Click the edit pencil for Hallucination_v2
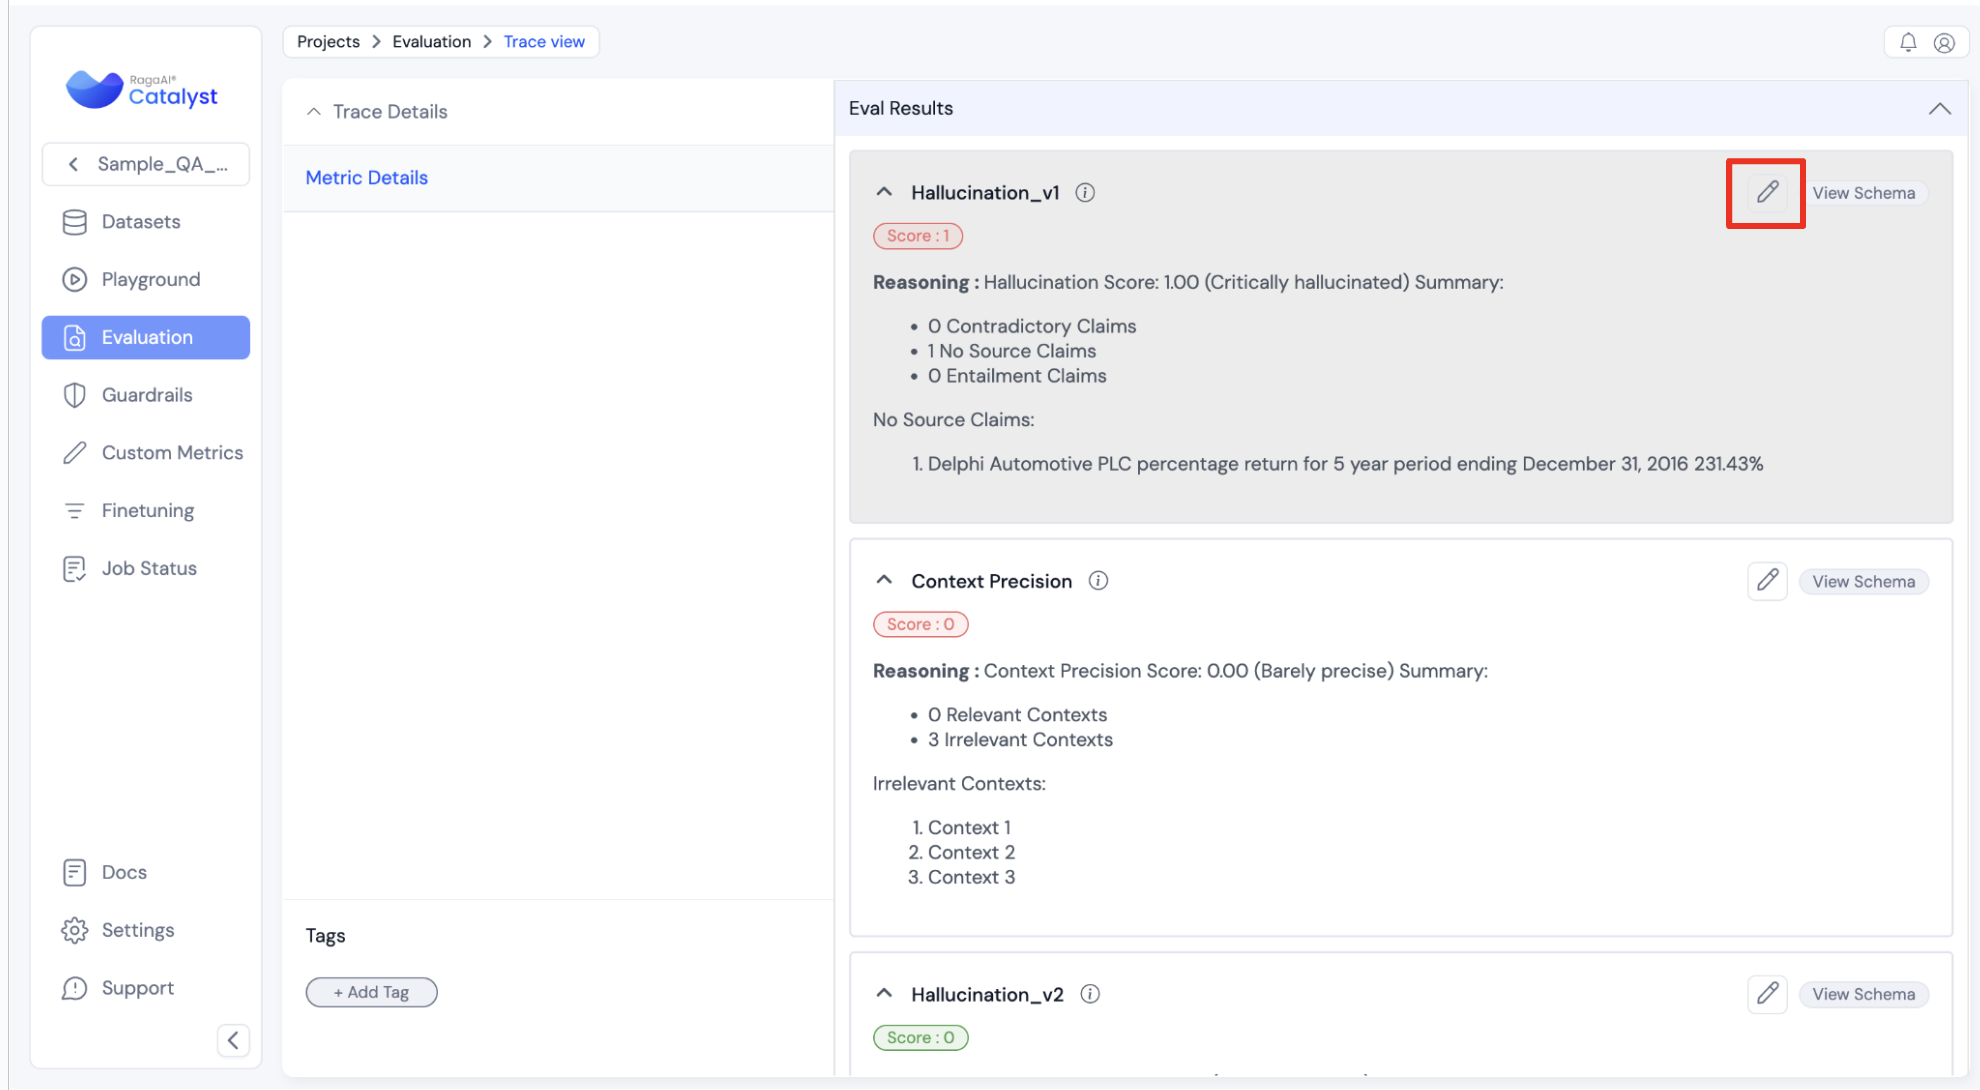 [x=1766, y=994]
